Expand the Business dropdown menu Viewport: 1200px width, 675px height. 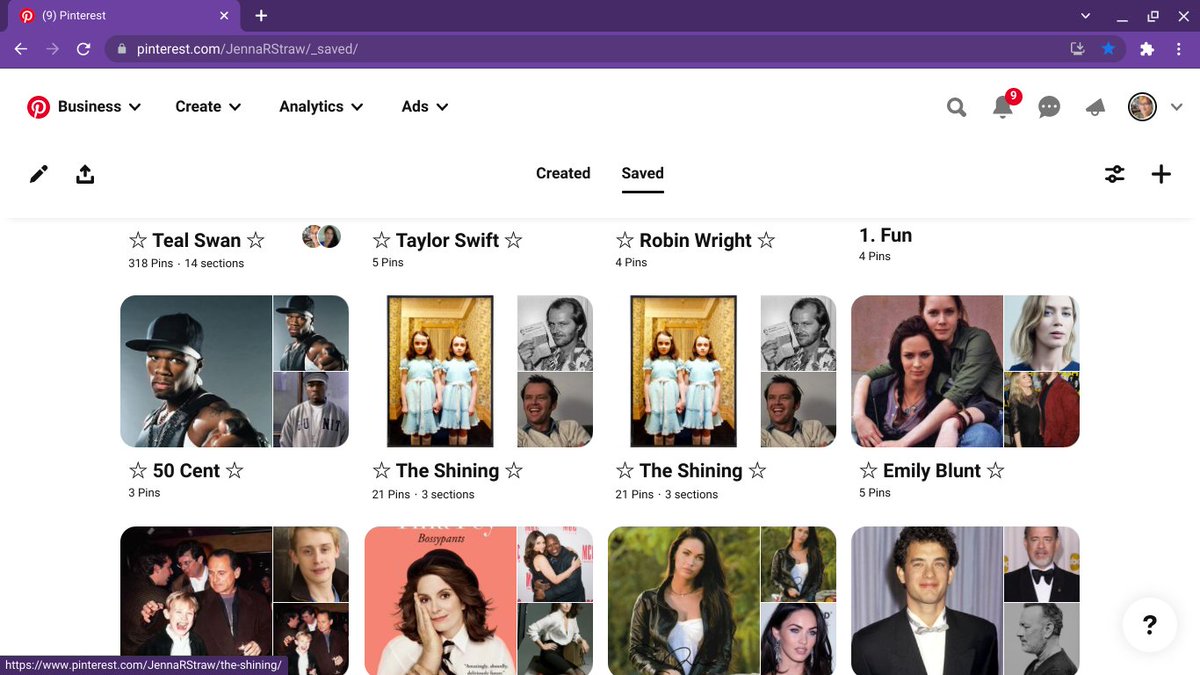99,107
